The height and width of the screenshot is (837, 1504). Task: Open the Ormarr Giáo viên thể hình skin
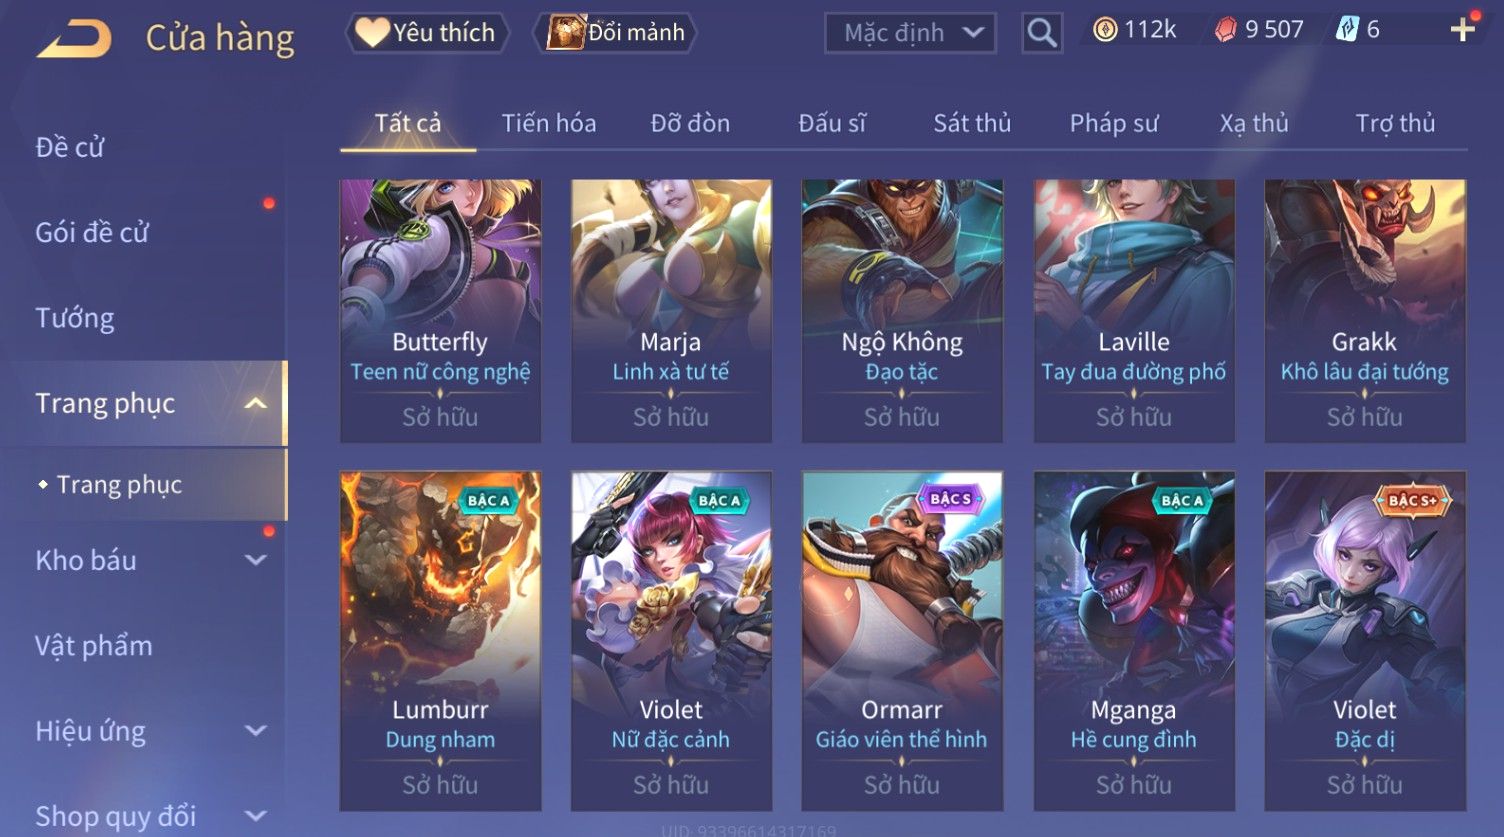(902, 640)
